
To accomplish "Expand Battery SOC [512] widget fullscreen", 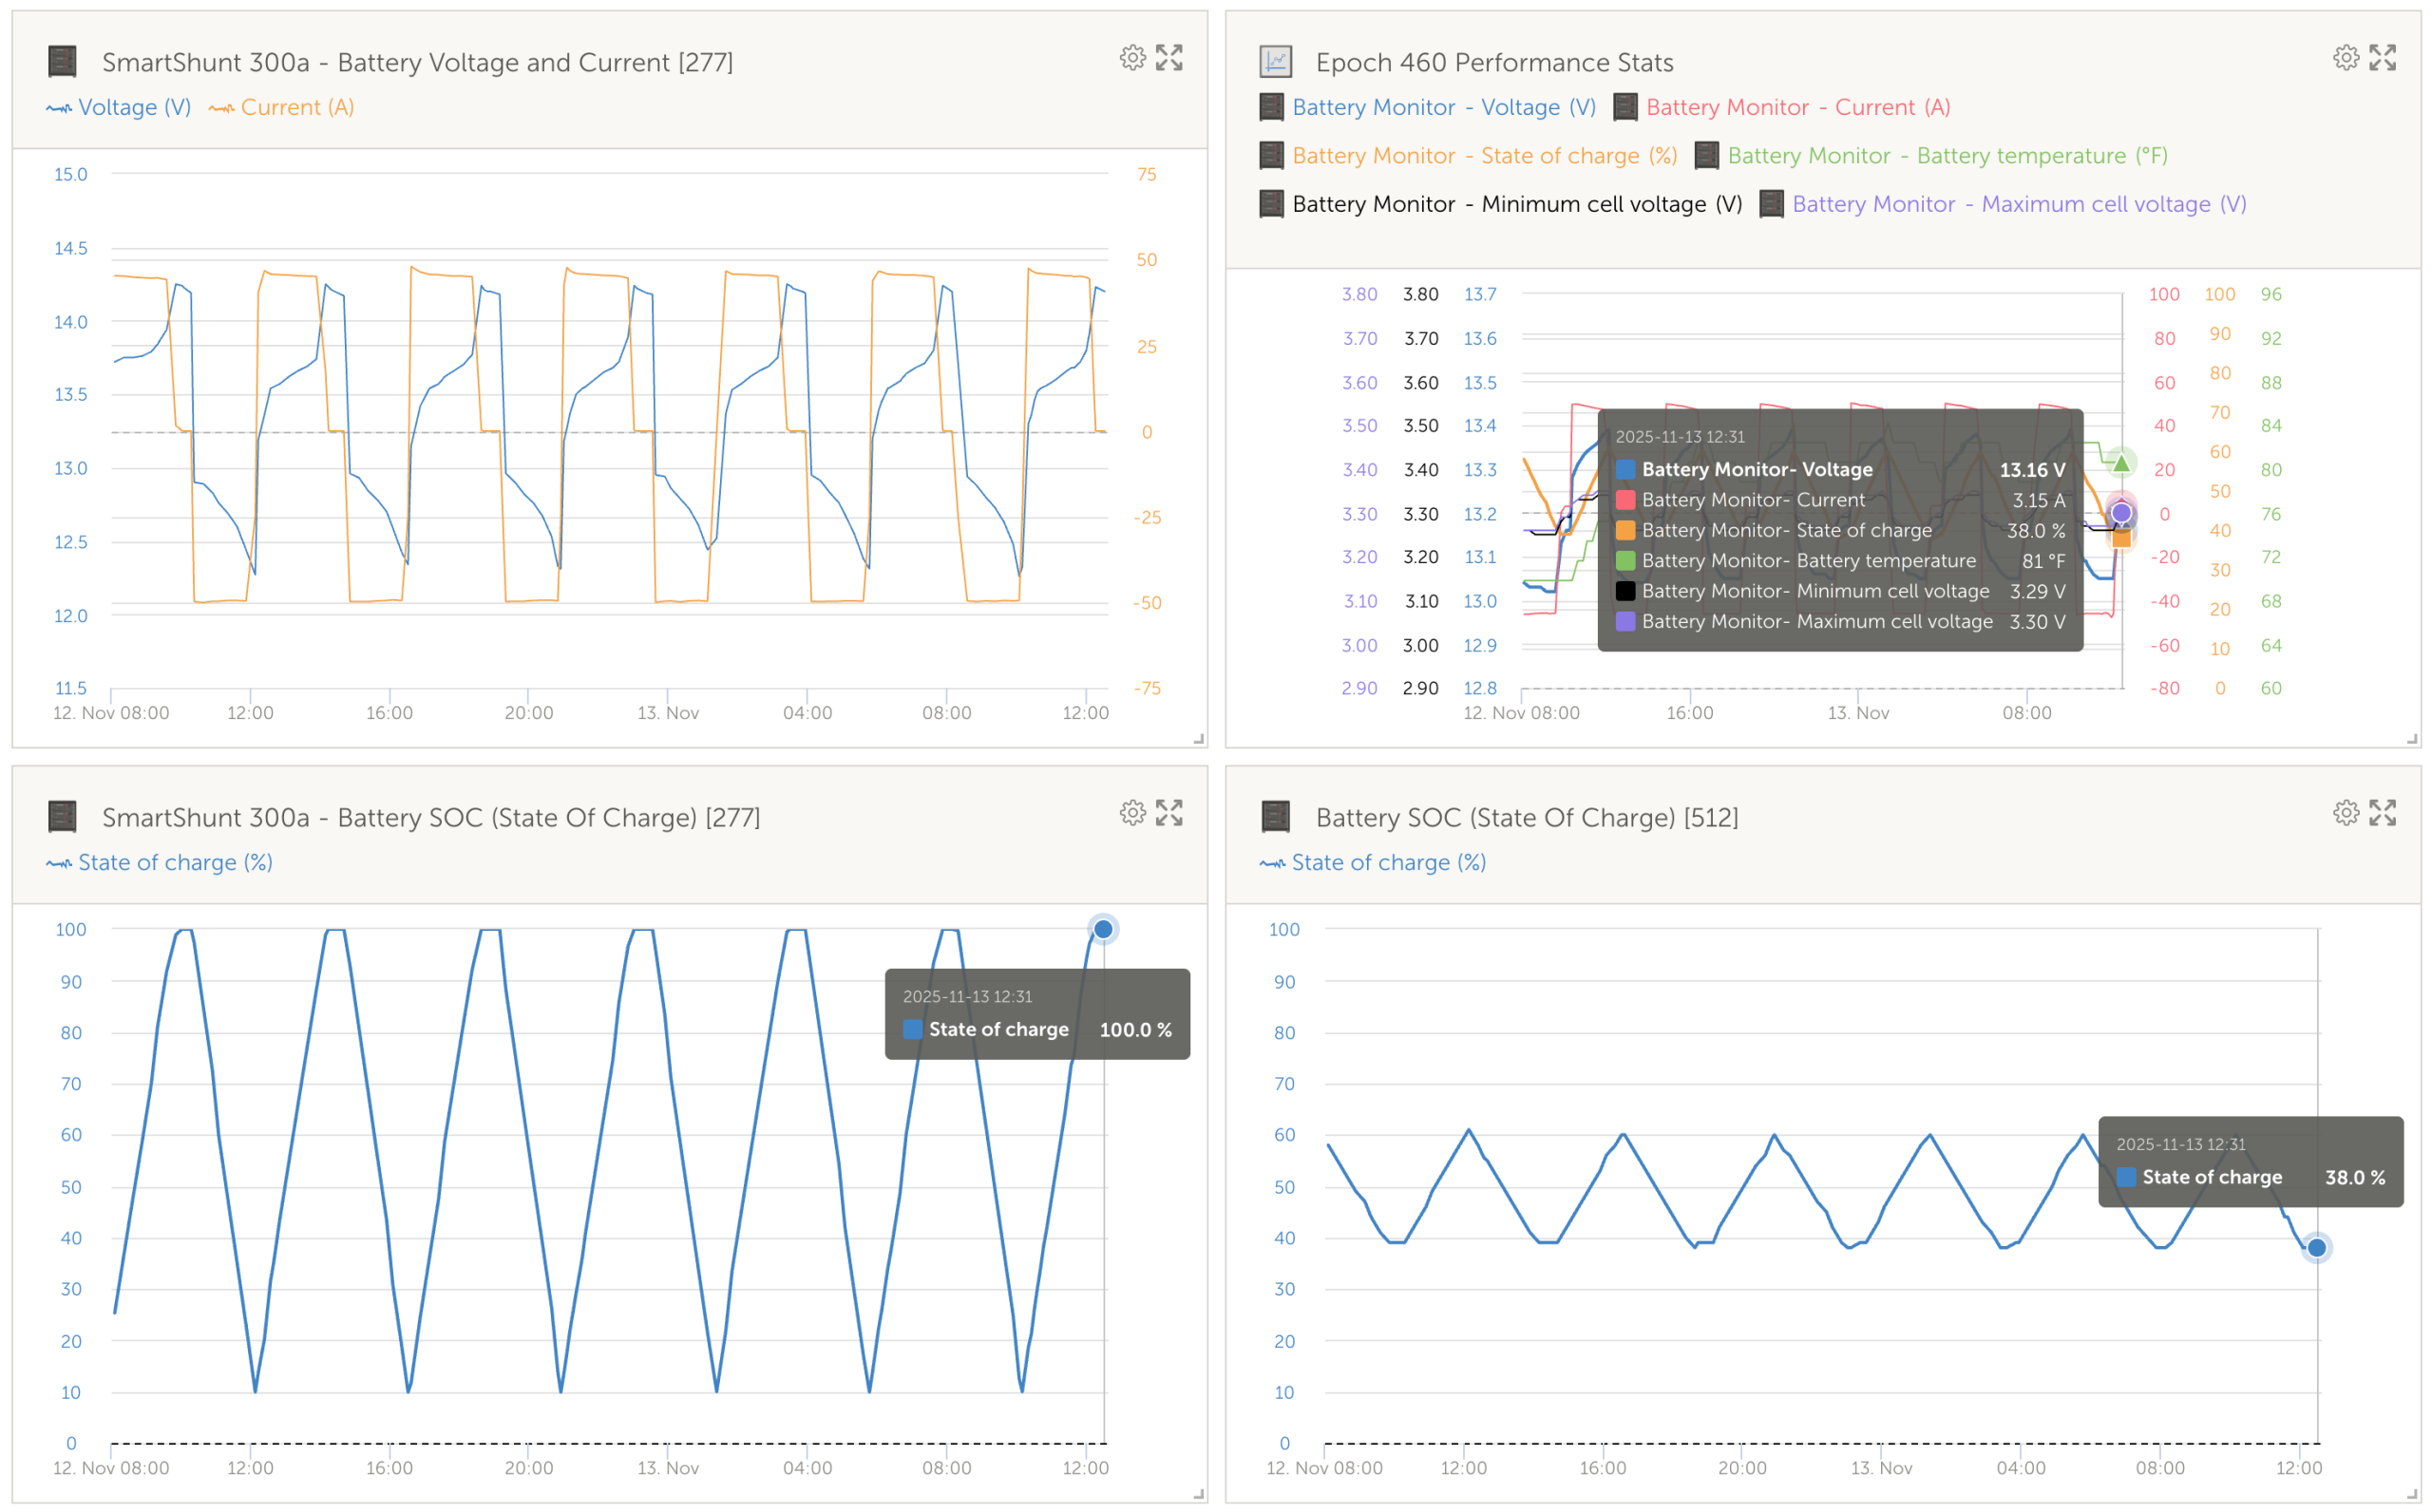I will pyautogui.click(x=2383, y=813).
